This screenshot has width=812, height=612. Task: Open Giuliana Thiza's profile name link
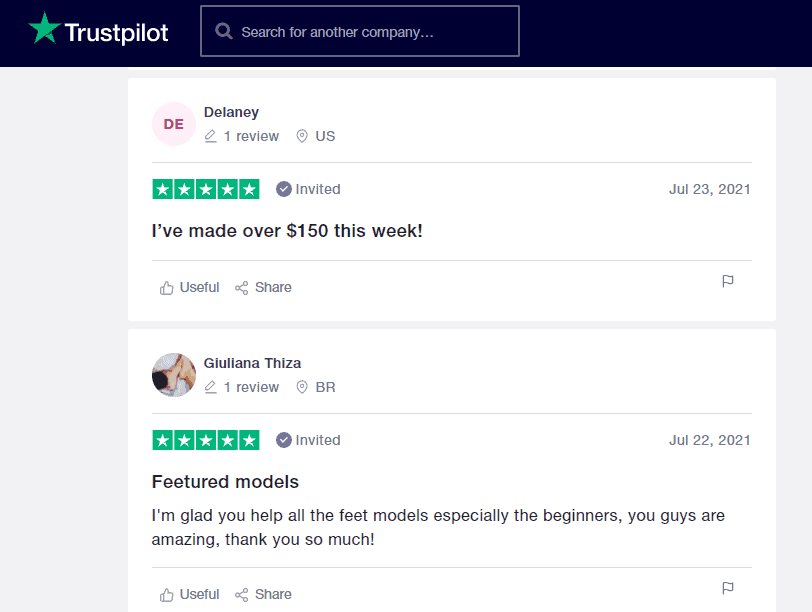click(252, 363)
